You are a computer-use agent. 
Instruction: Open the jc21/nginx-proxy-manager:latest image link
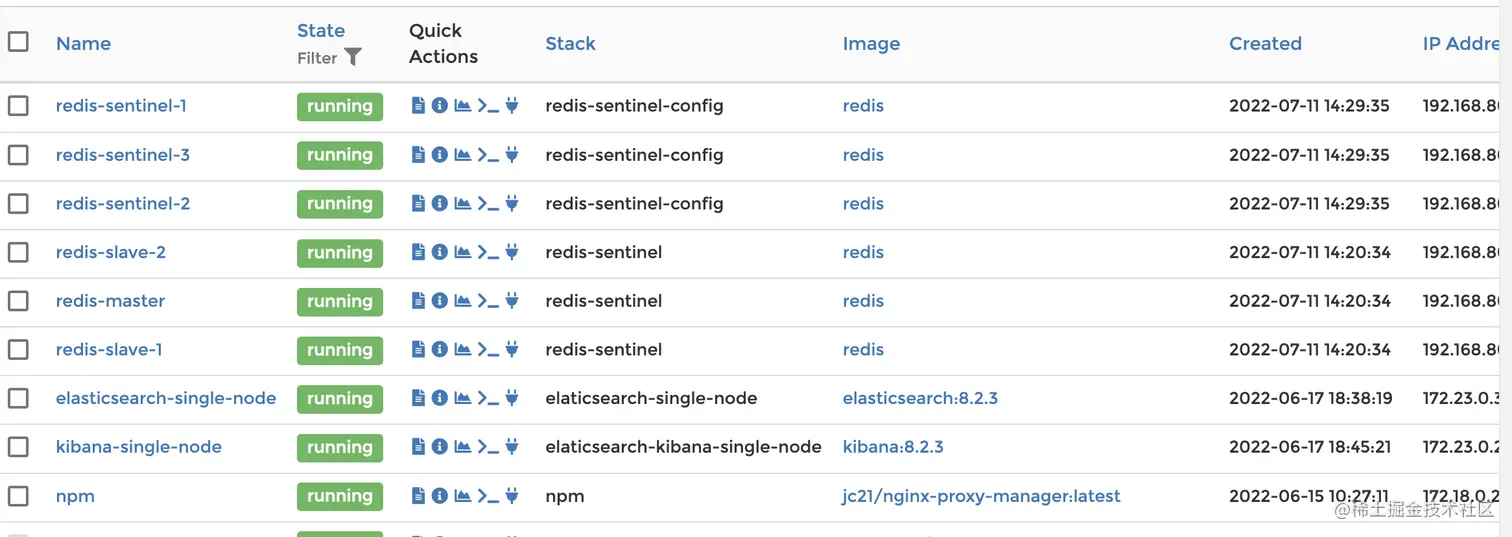coord(981,496)
